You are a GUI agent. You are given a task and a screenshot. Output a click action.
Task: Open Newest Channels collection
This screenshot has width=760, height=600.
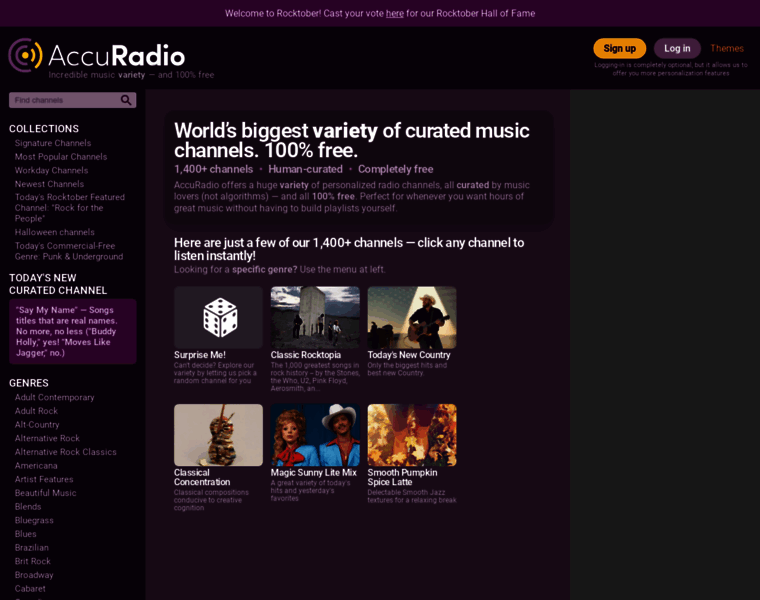coord(49,184)
